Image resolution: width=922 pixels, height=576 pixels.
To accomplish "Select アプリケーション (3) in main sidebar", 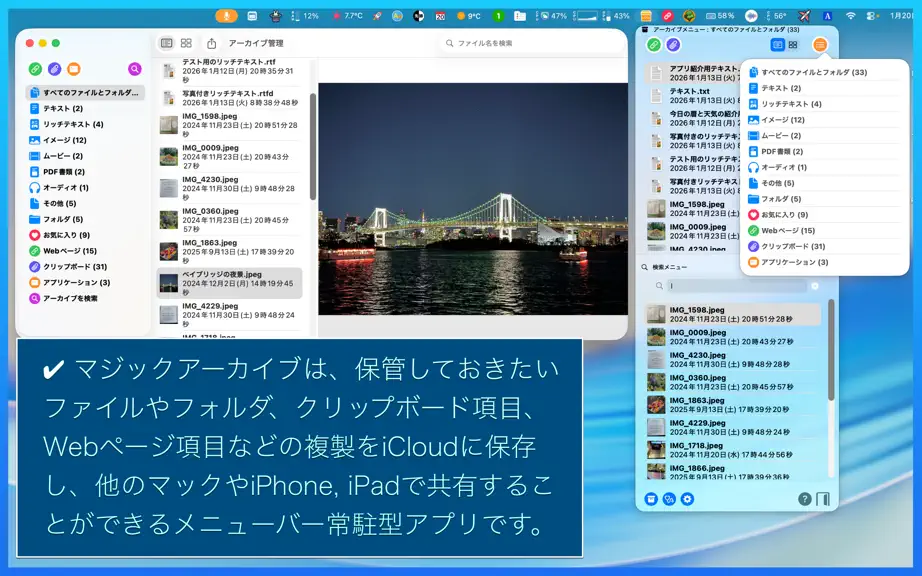I will coord(85,283).
